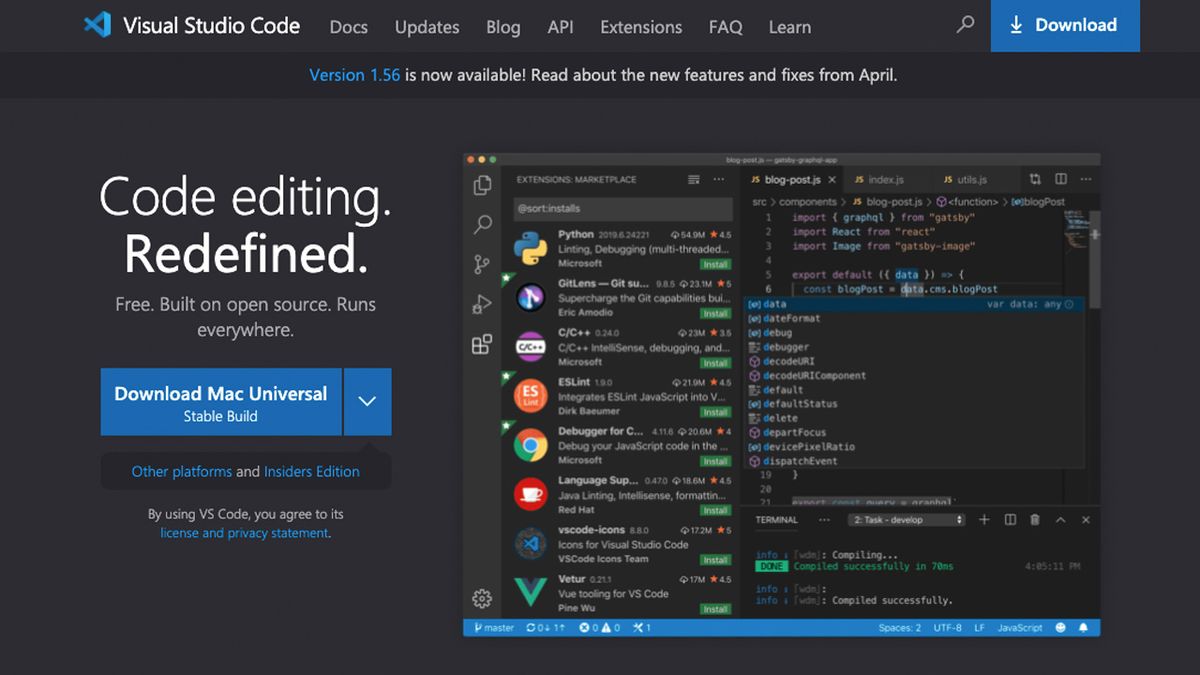
Task: Switch to the index.js editor tab
Action: 884,179
